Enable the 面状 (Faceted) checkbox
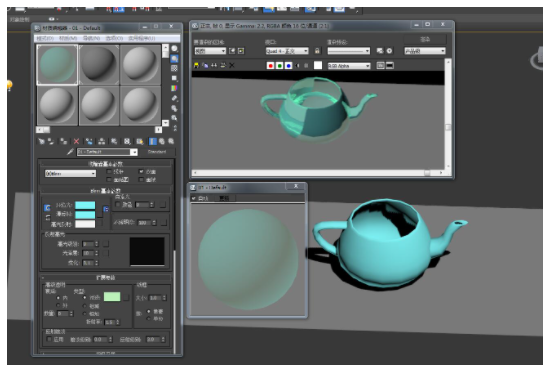This screenshot has width=553, height=371. 141,180
